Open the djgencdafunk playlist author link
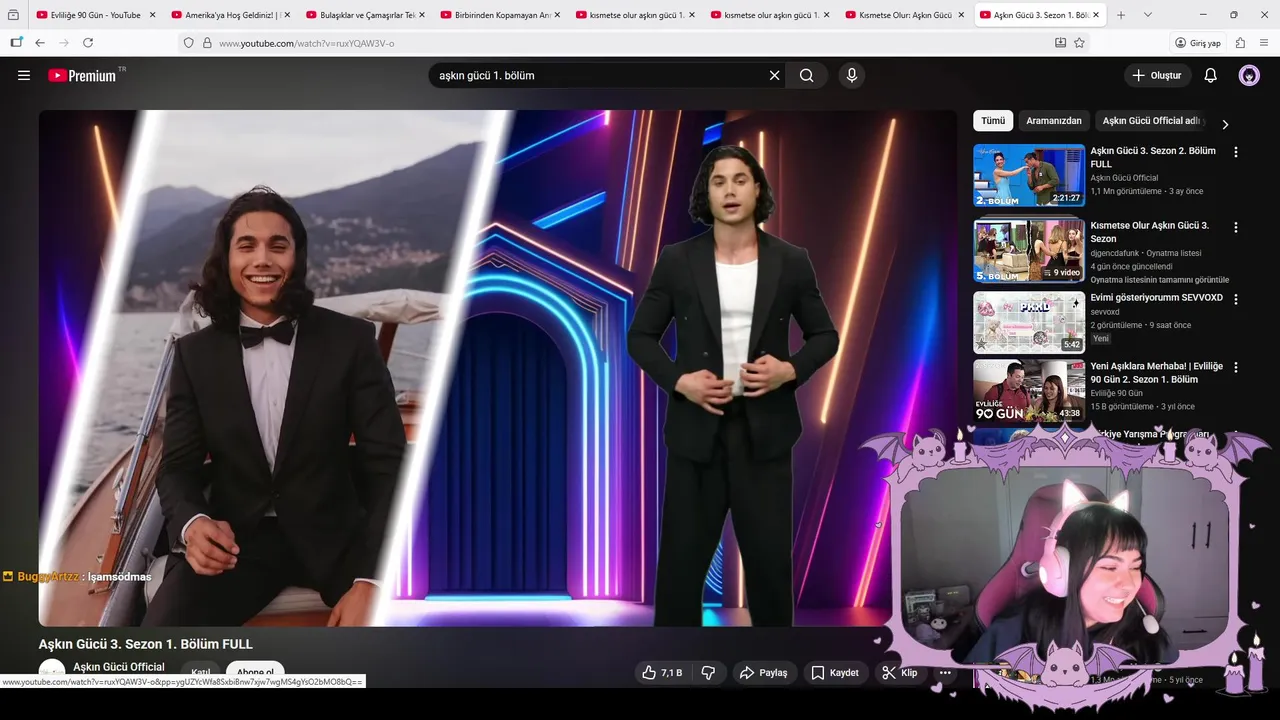 1116,253
